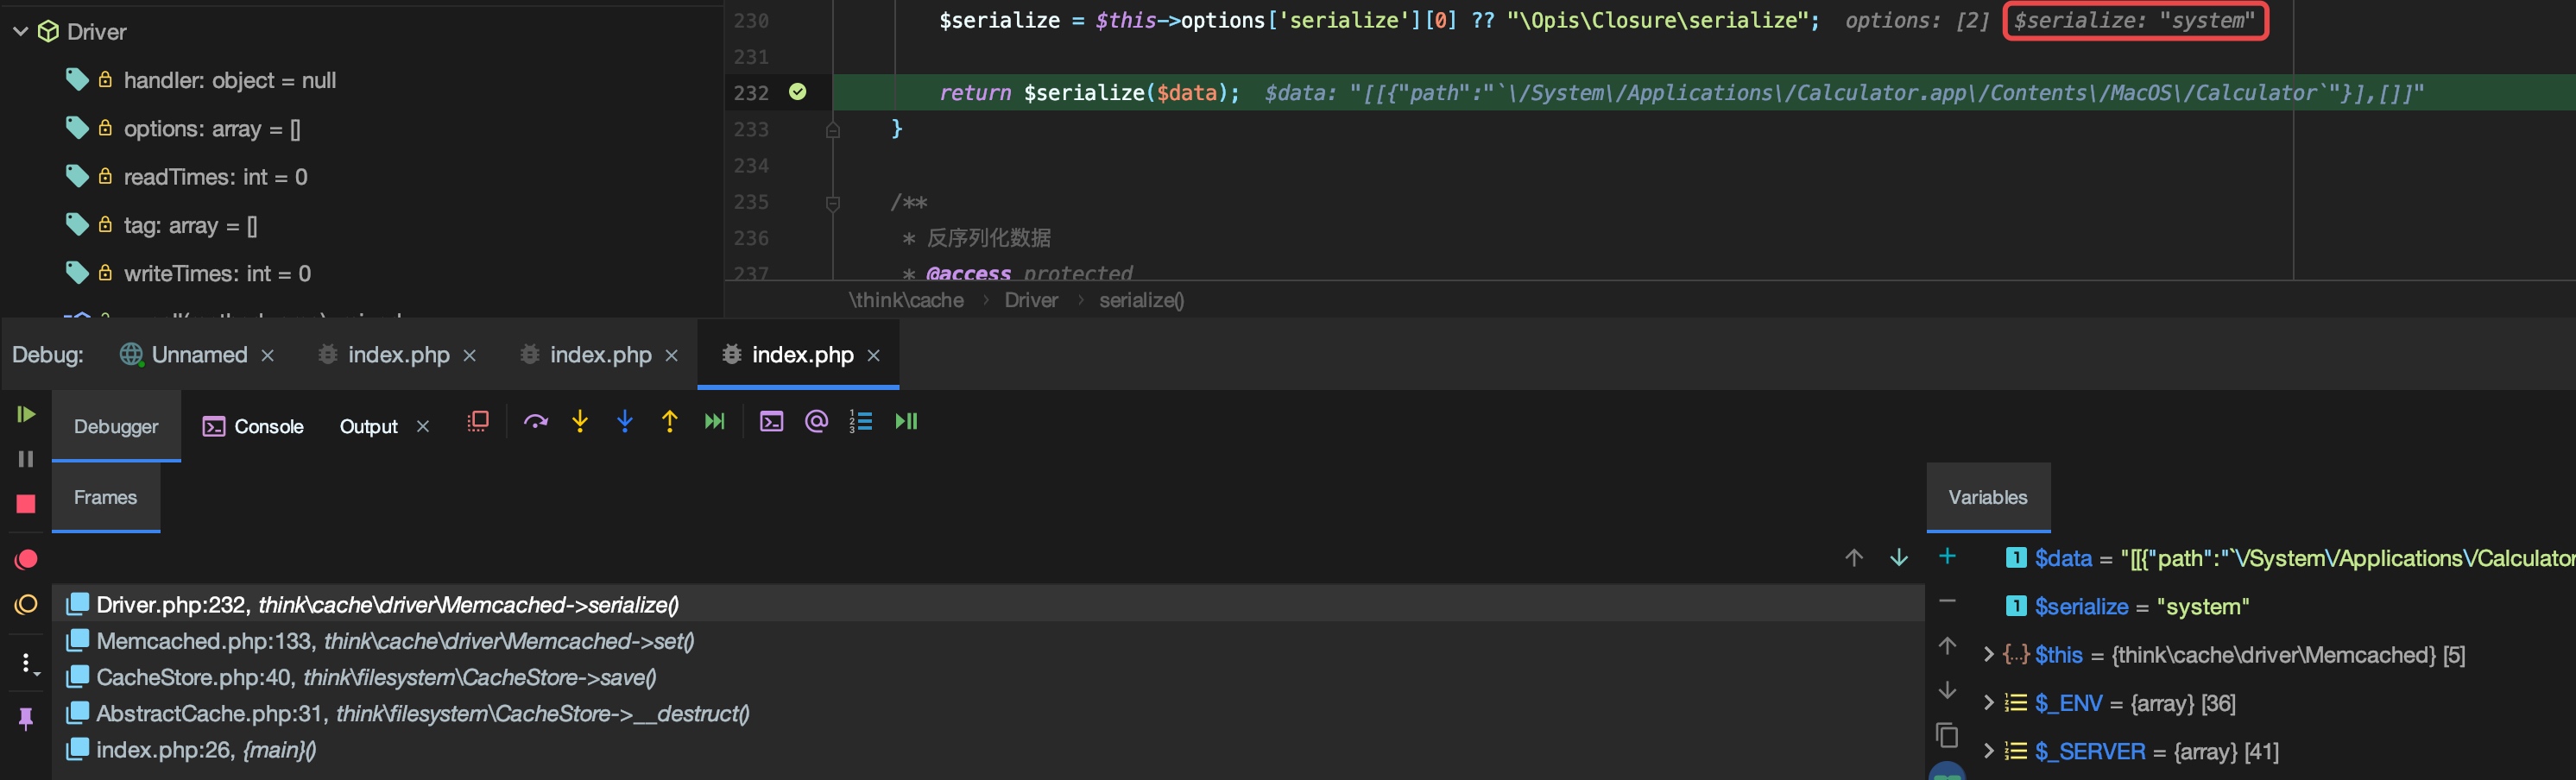The width and height of the screenshot is (2576, 780).
Task: Pin the debug tab icon
Action: 26,718
